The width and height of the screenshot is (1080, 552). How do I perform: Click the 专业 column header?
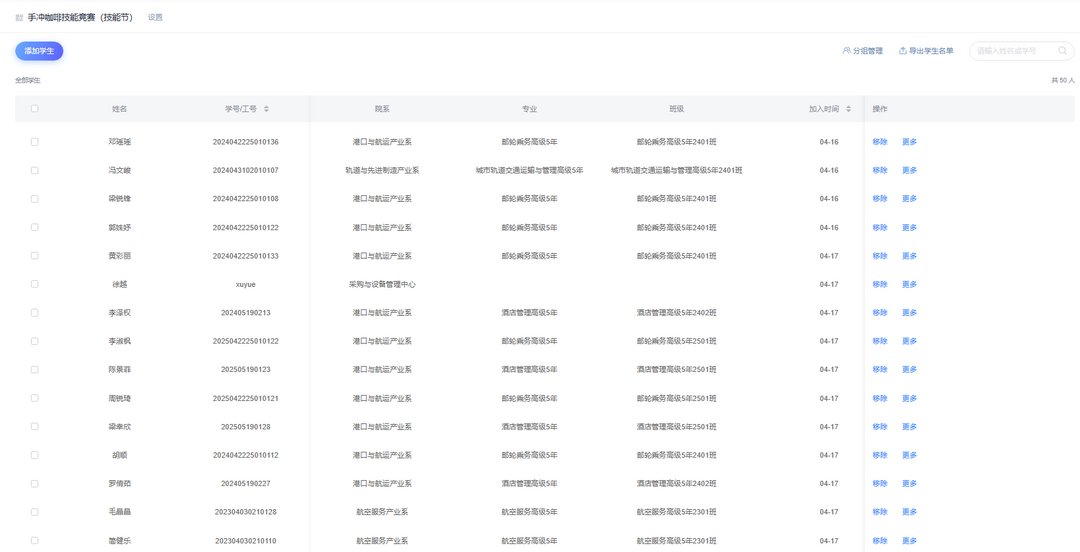click(530, 109)
